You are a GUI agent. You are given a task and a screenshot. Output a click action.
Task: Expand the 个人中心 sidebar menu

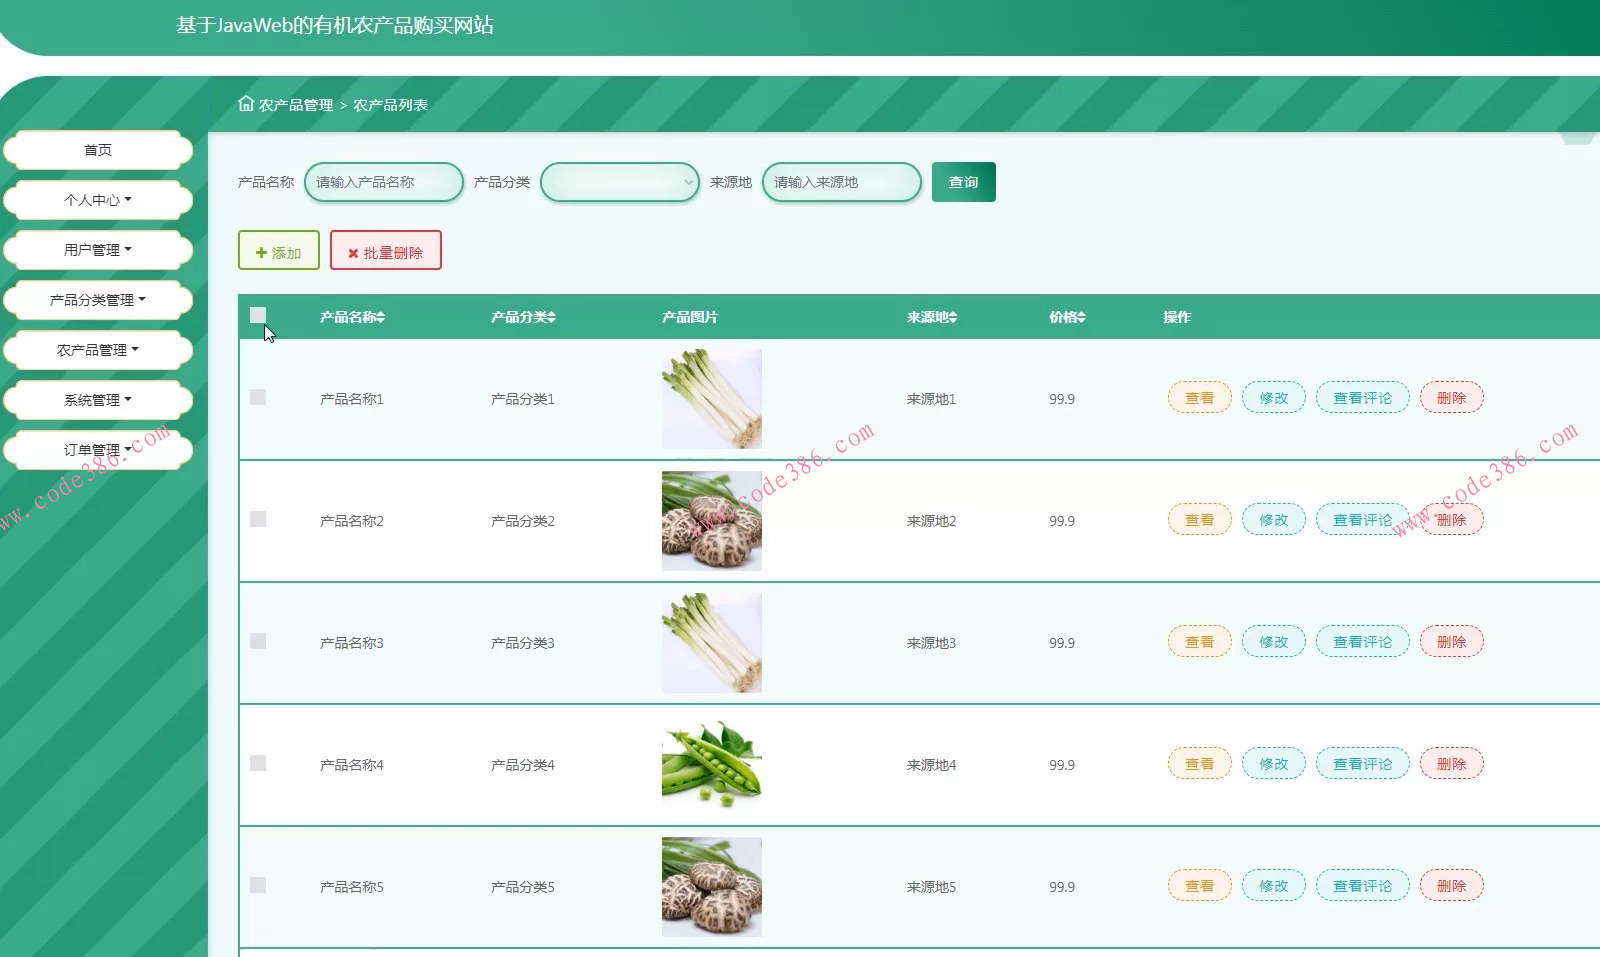click(x=97, y=199)
